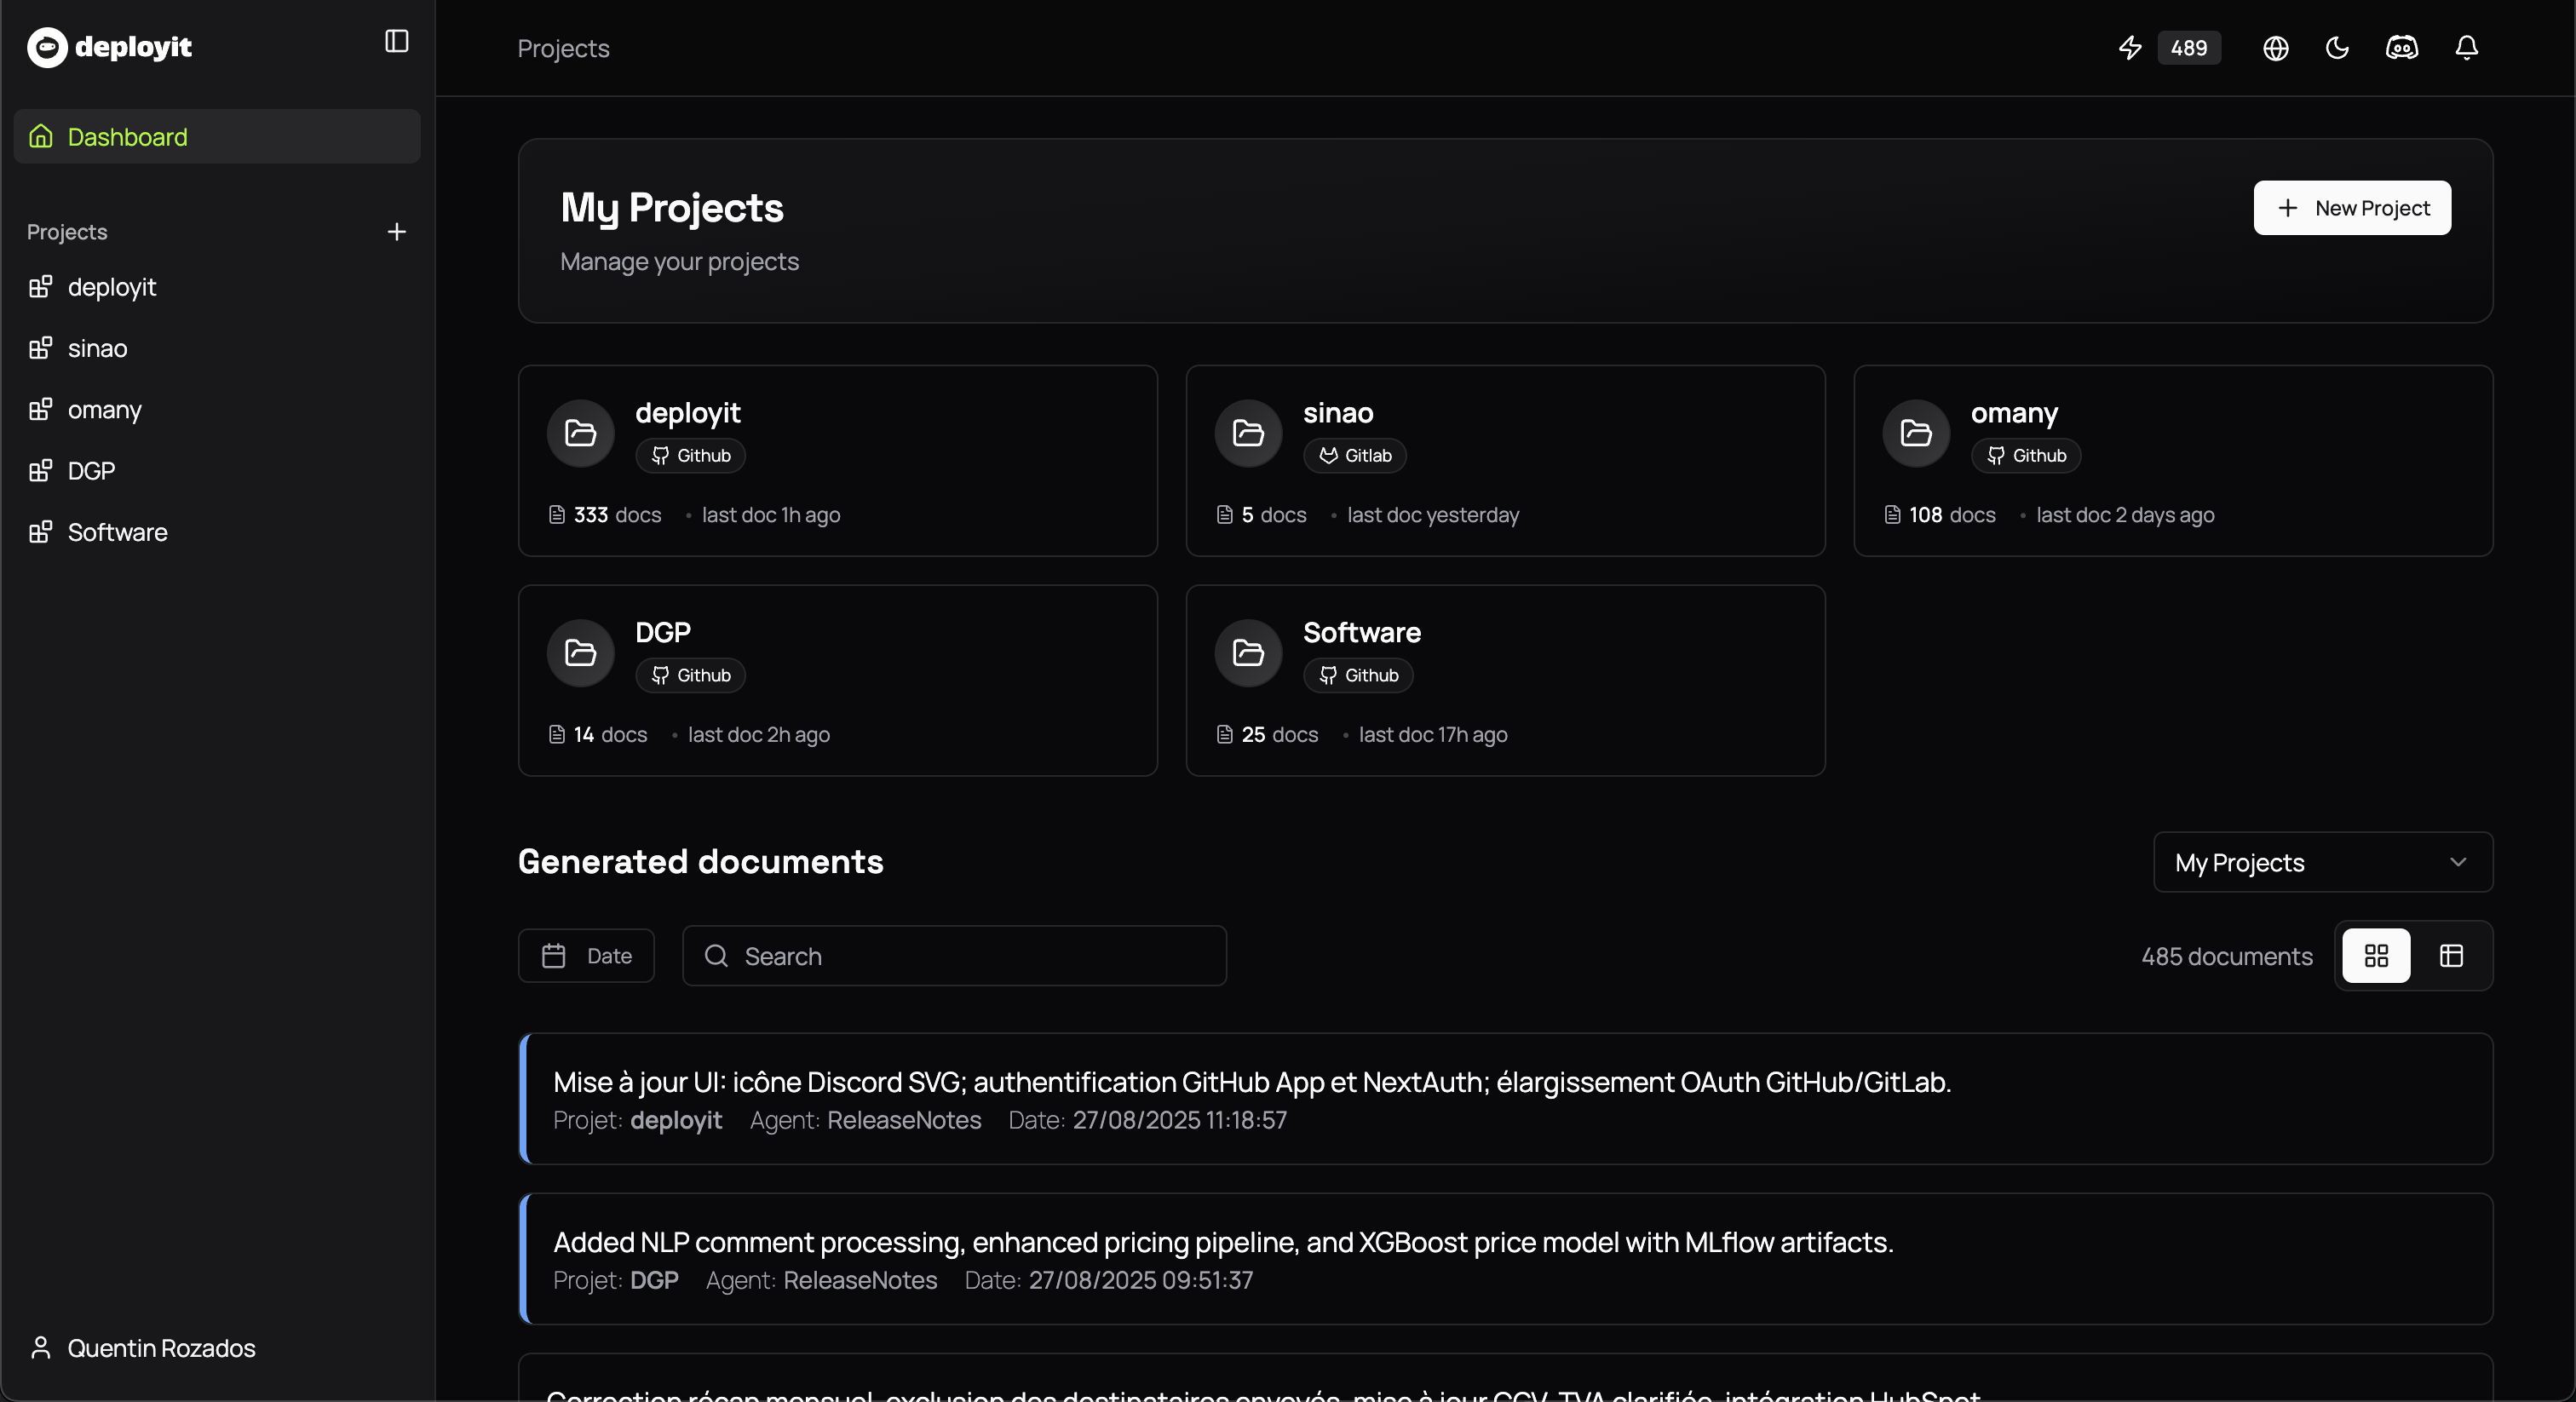This screenshot has height=1402, width=2576.
Task: Switch to grid view layout
Action: point(2376,956)
